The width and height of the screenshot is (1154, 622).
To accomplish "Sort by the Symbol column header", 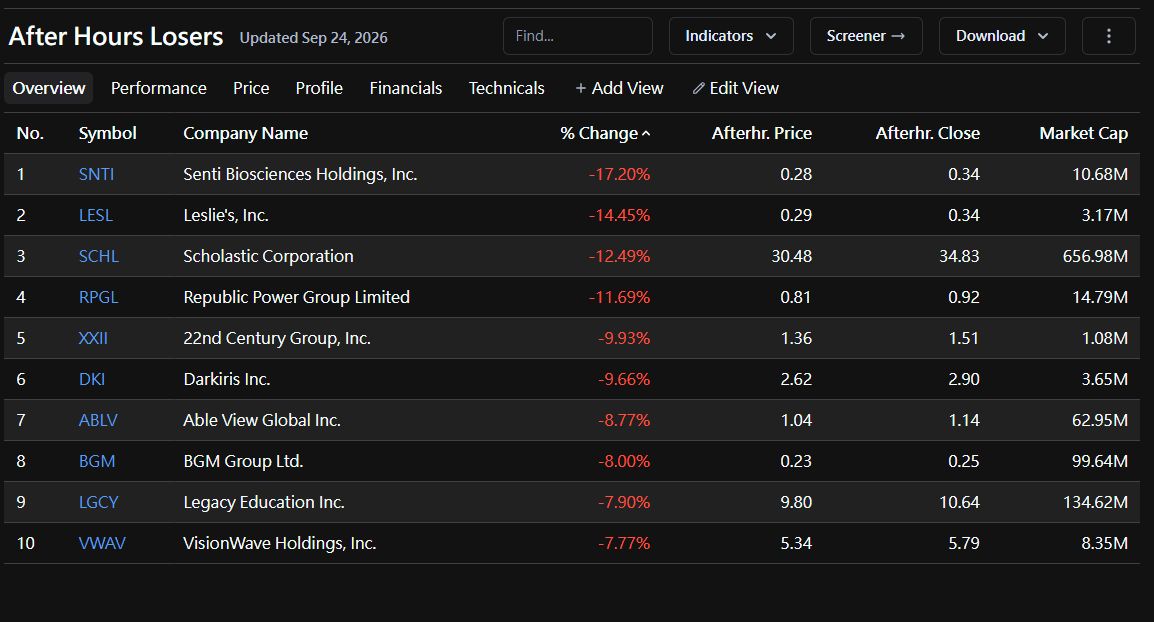I will pos(107,133).
